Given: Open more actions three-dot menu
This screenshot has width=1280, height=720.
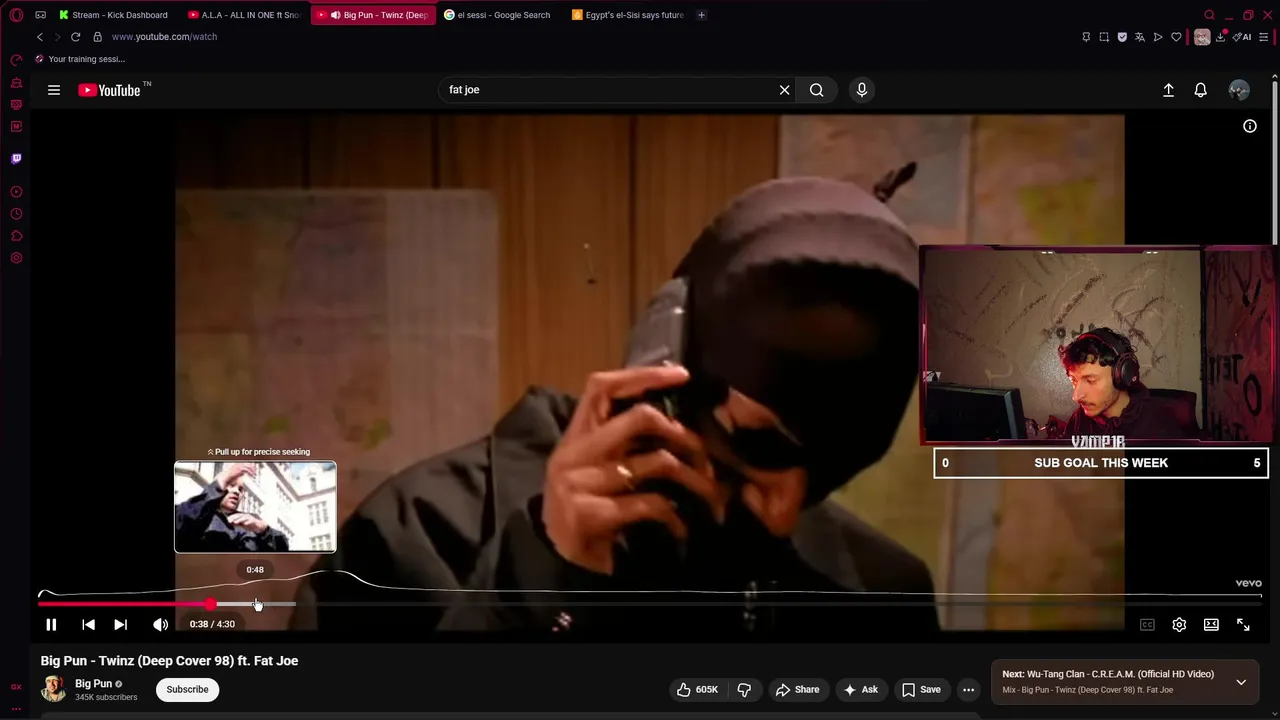Looking at the screenshot, I should pyautogui.click(x=968, y=689).
